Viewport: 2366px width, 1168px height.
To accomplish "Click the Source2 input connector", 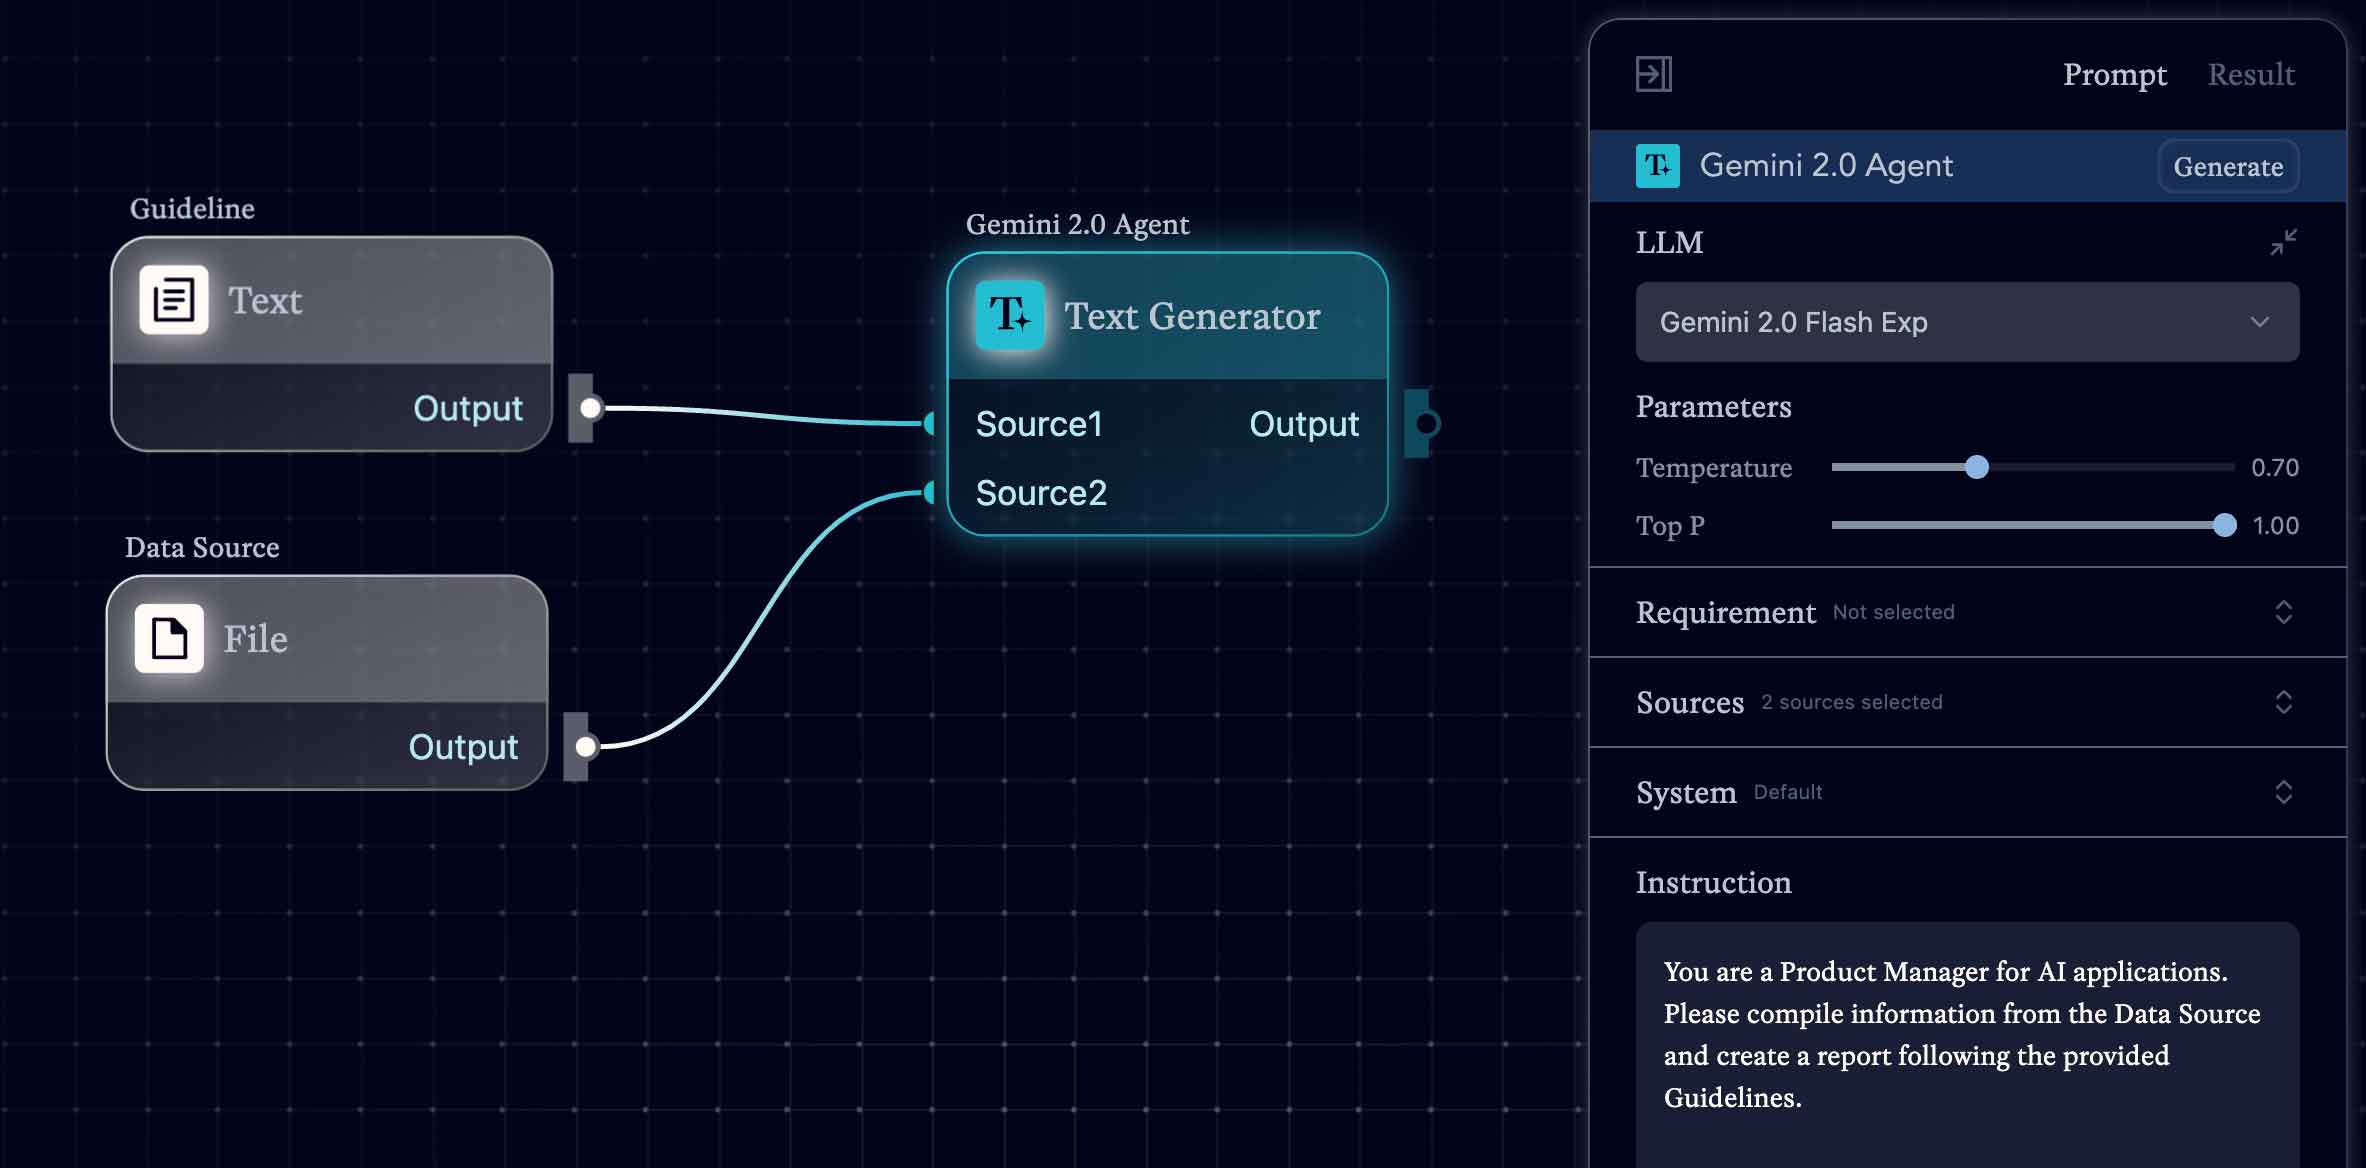I will pos(929,492).
